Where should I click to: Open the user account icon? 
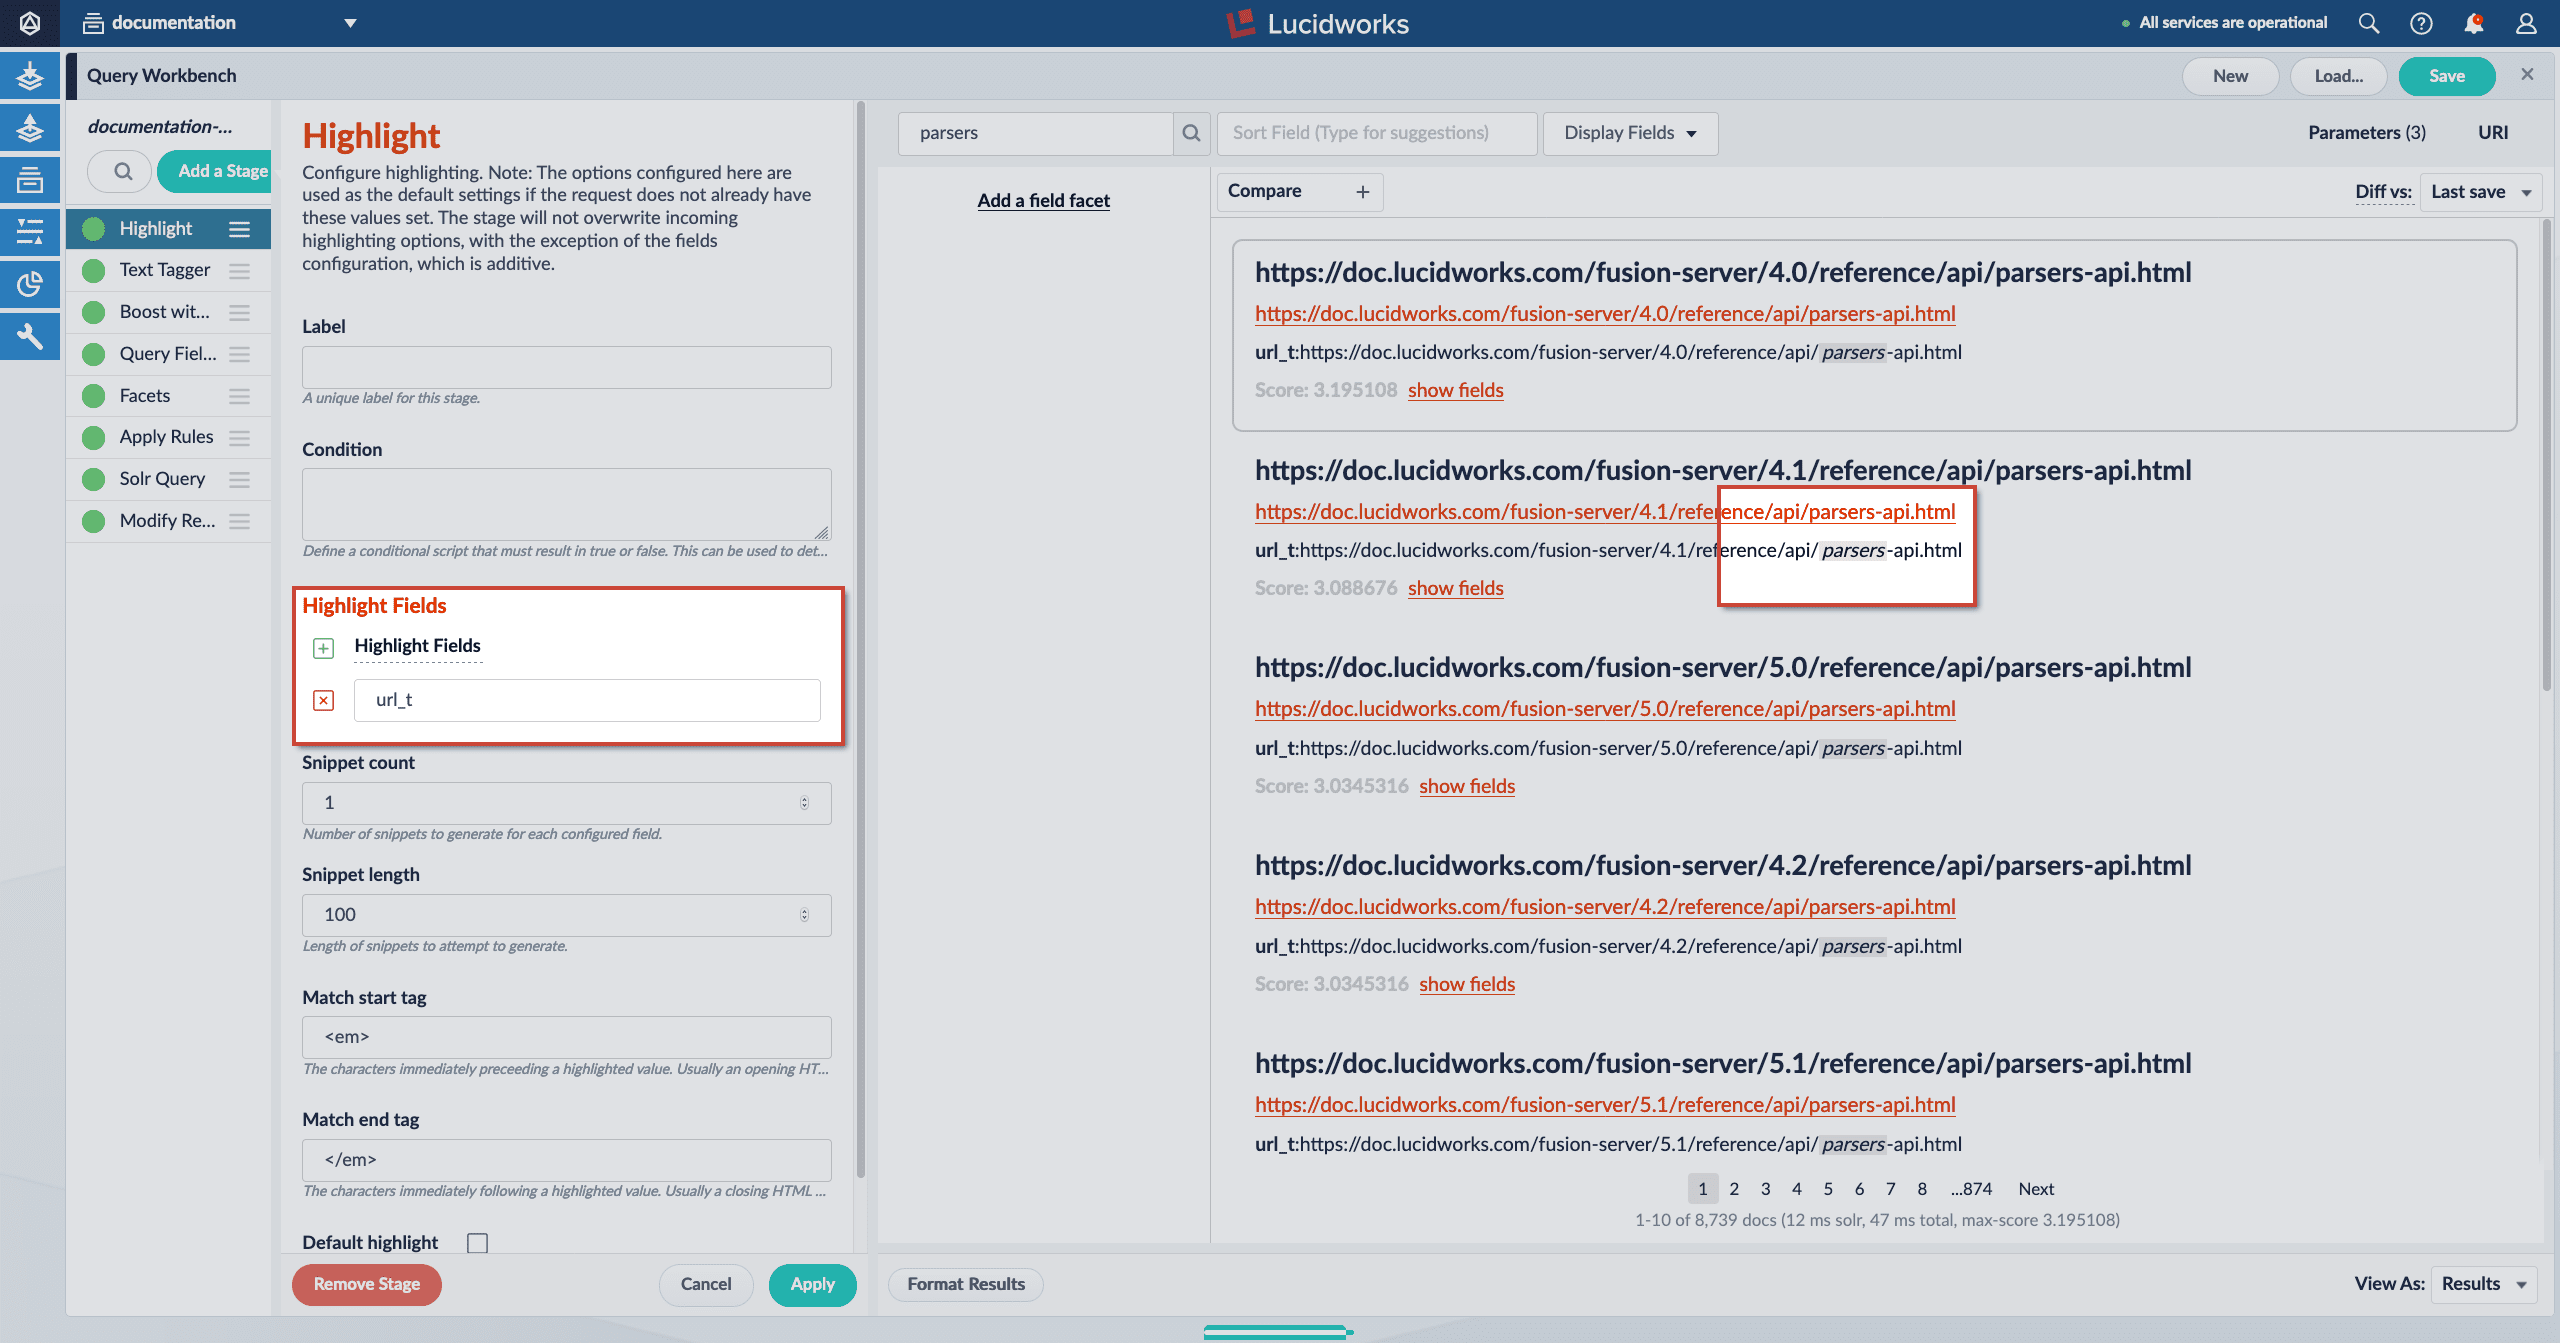[2527, 23]
